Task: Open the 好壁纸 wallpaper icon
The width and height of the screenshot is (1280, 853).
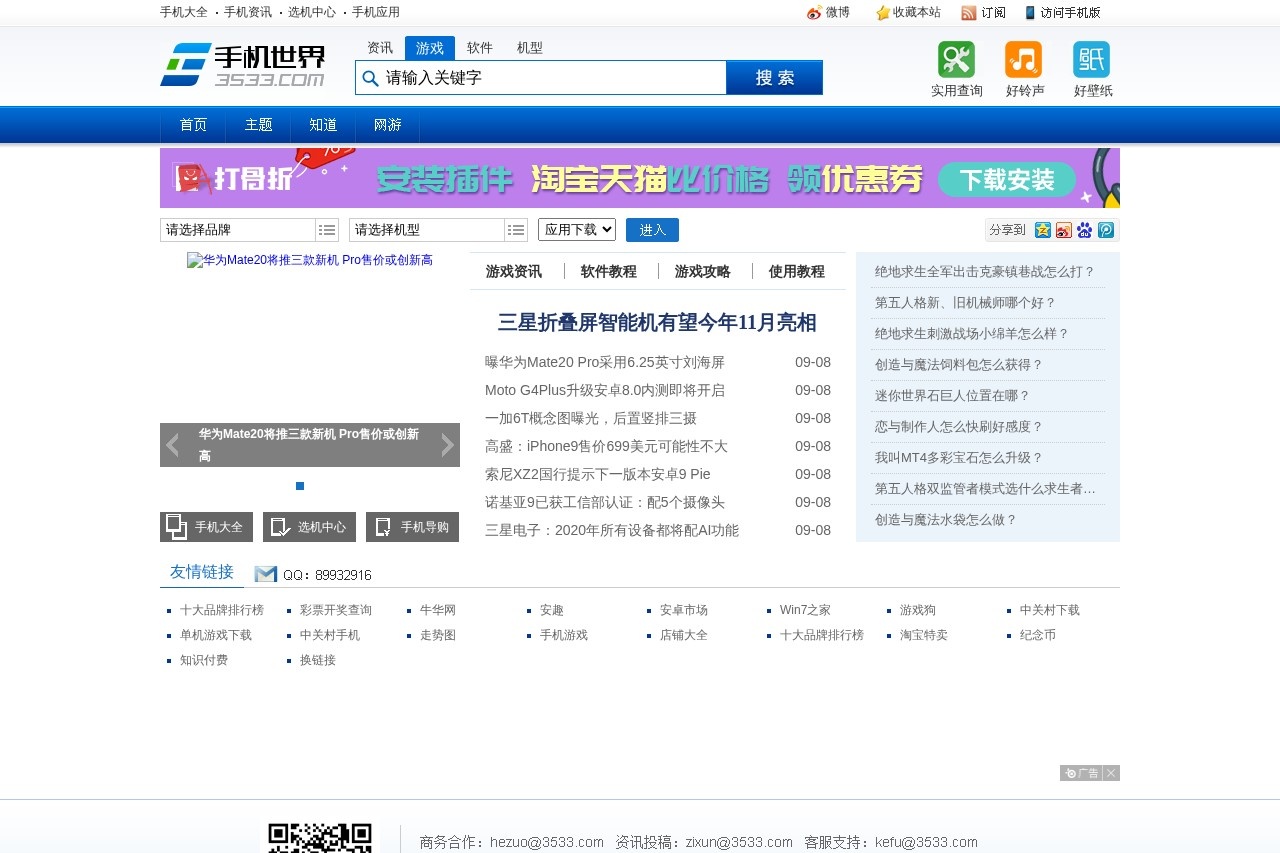Action: click(1091, 59)
